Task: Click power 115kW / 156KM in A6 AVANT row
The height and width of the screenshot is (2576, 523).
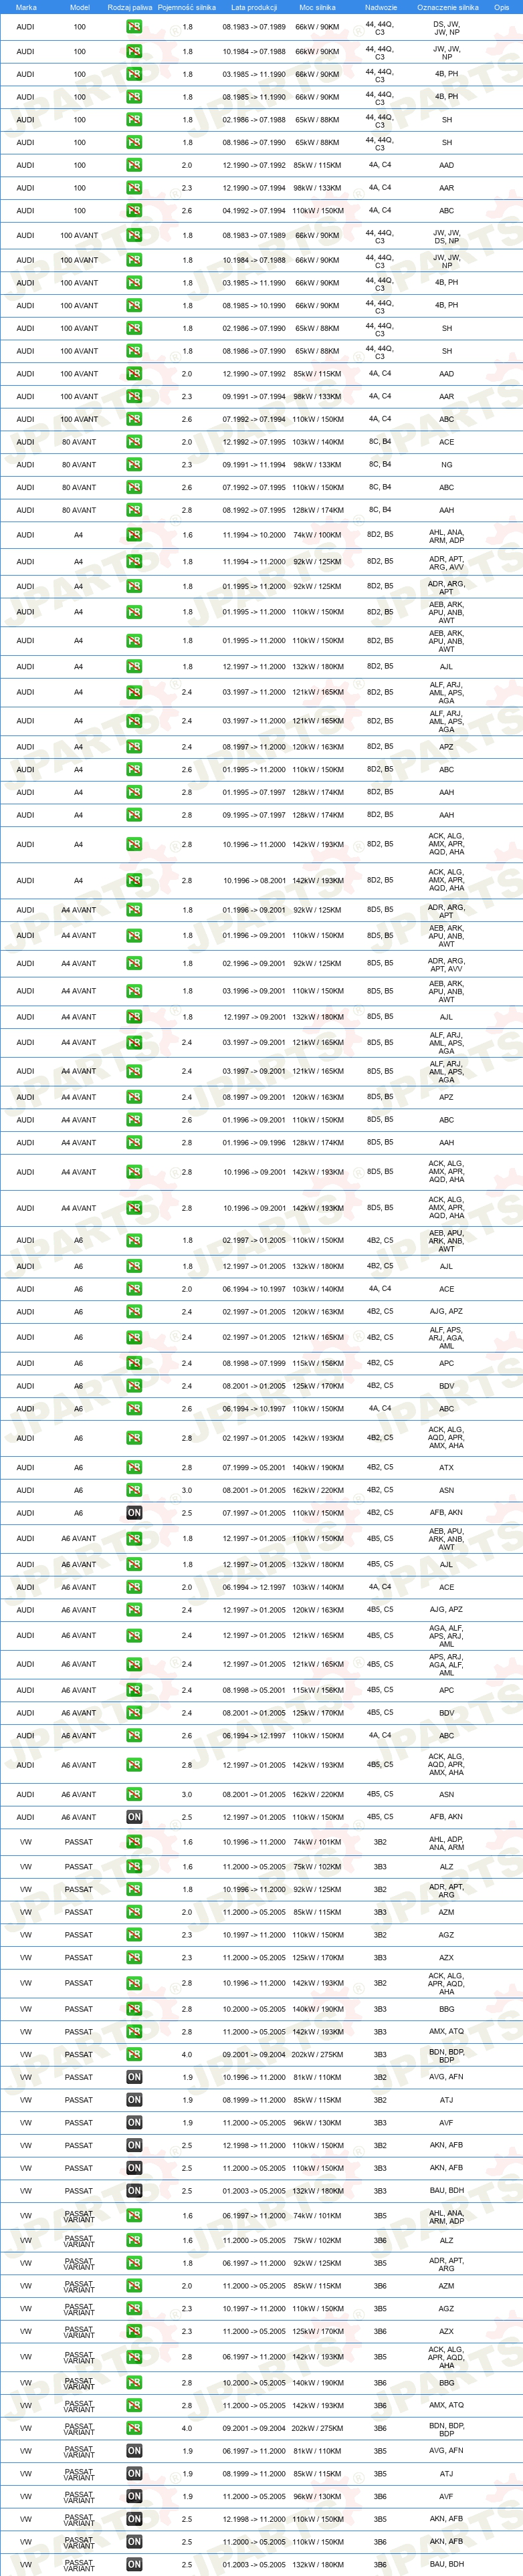Action: 318,1690
